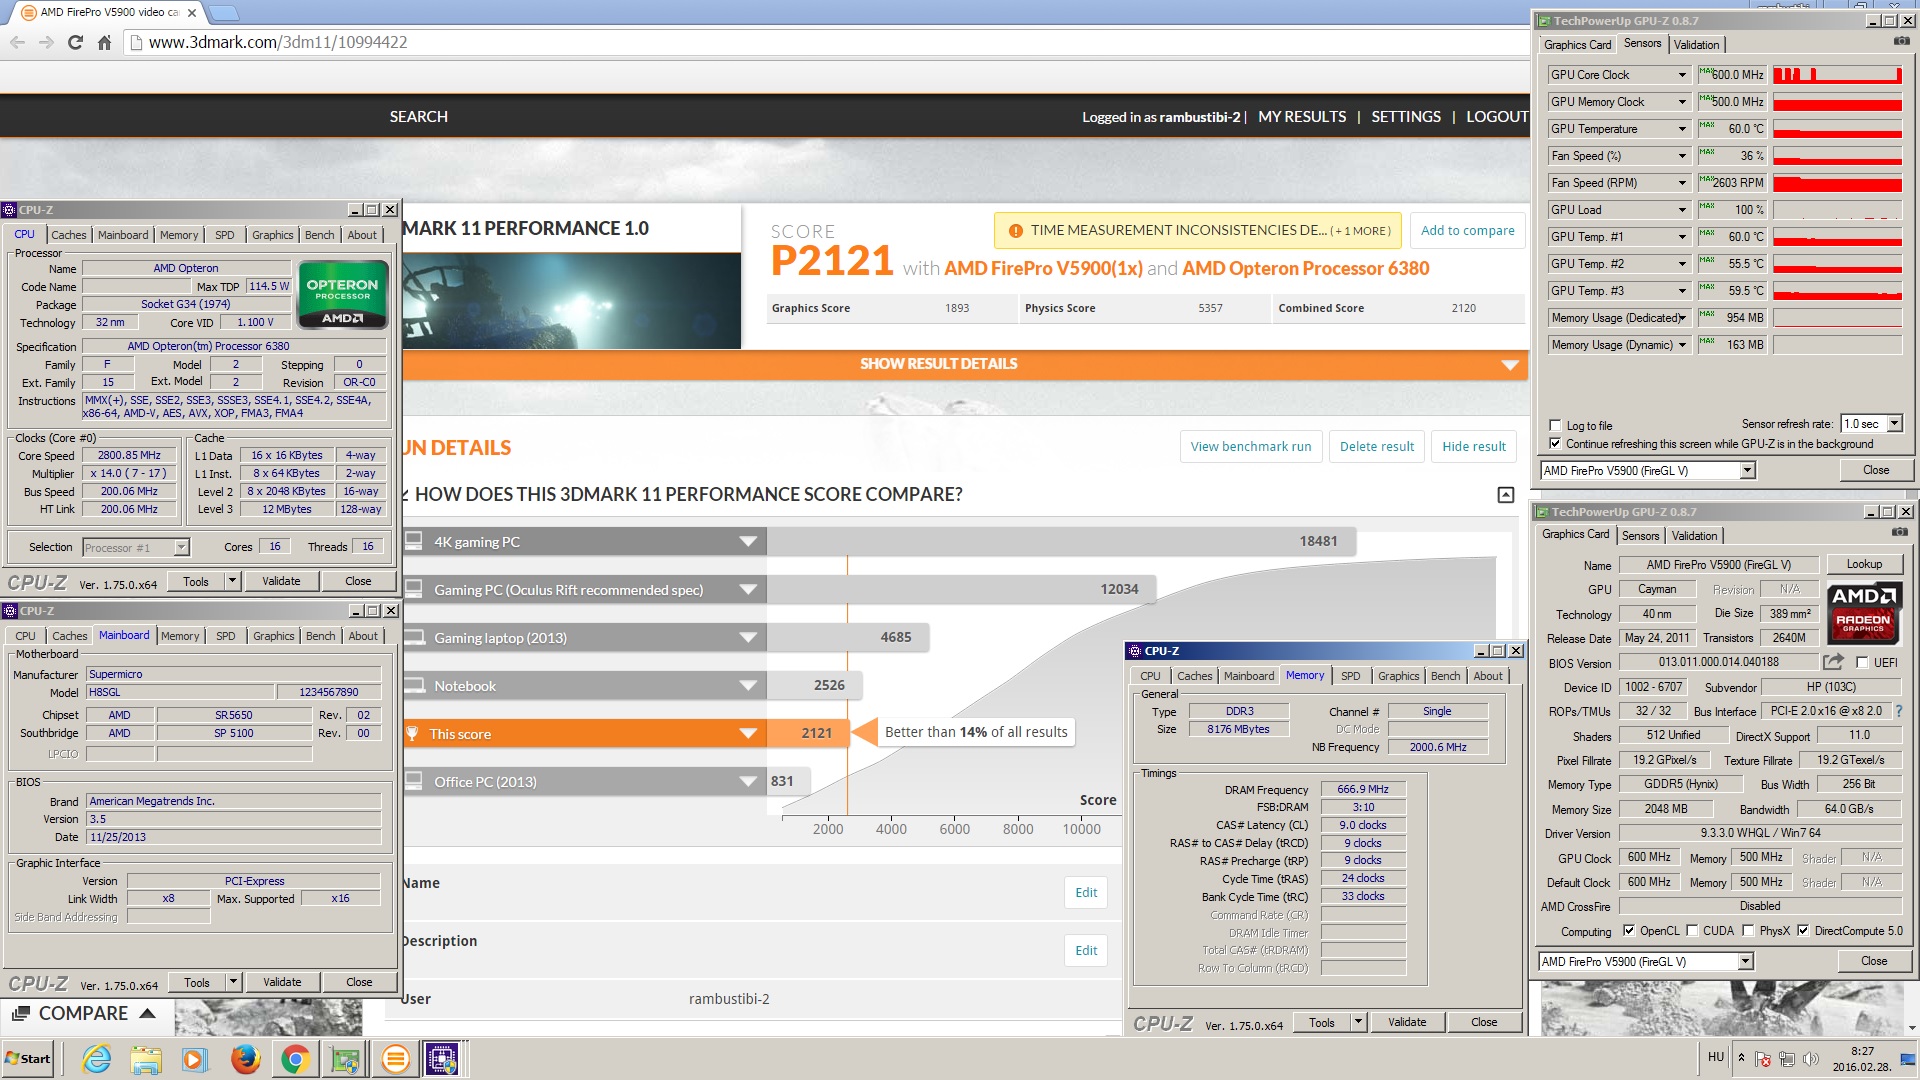Click the 3DMark 11 benchmark thumbnail image
The image size is (1920, 1080).
click(571, 301)
